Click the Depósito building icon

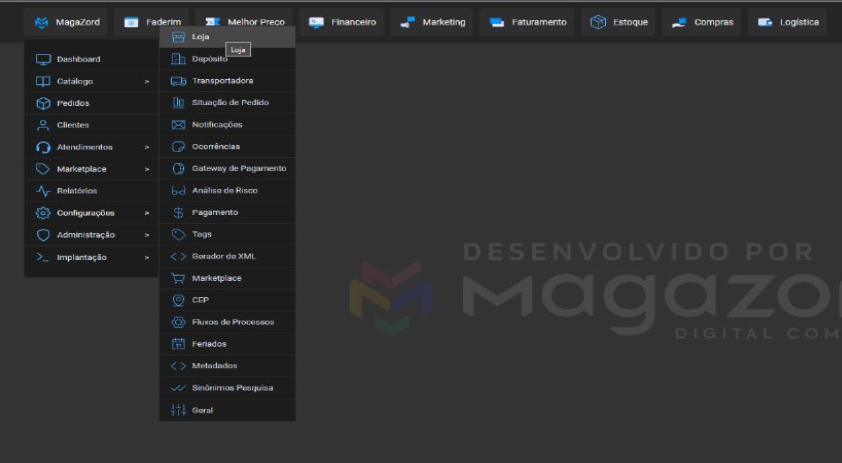pos(178,59)
